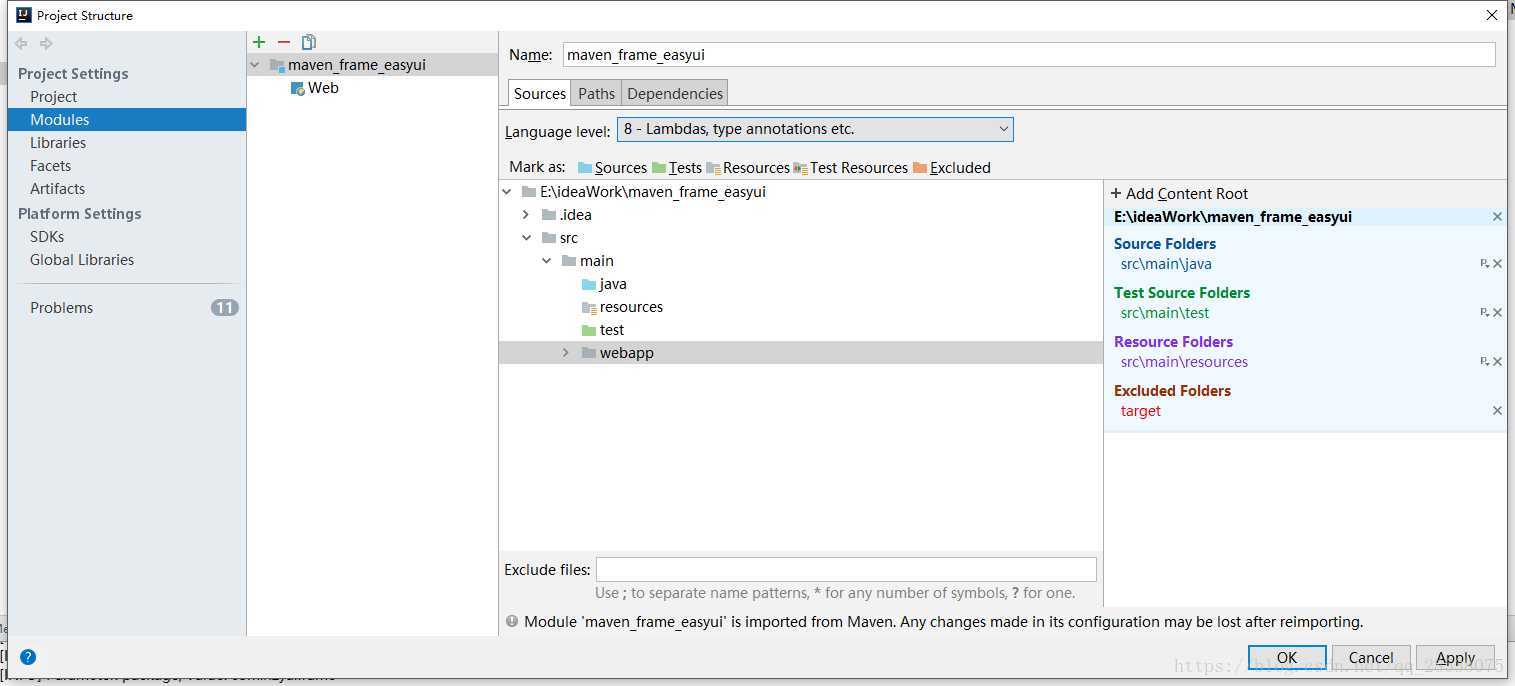Go back with the left arrow
Screen dimensions: 1515x686
point(21,43)
